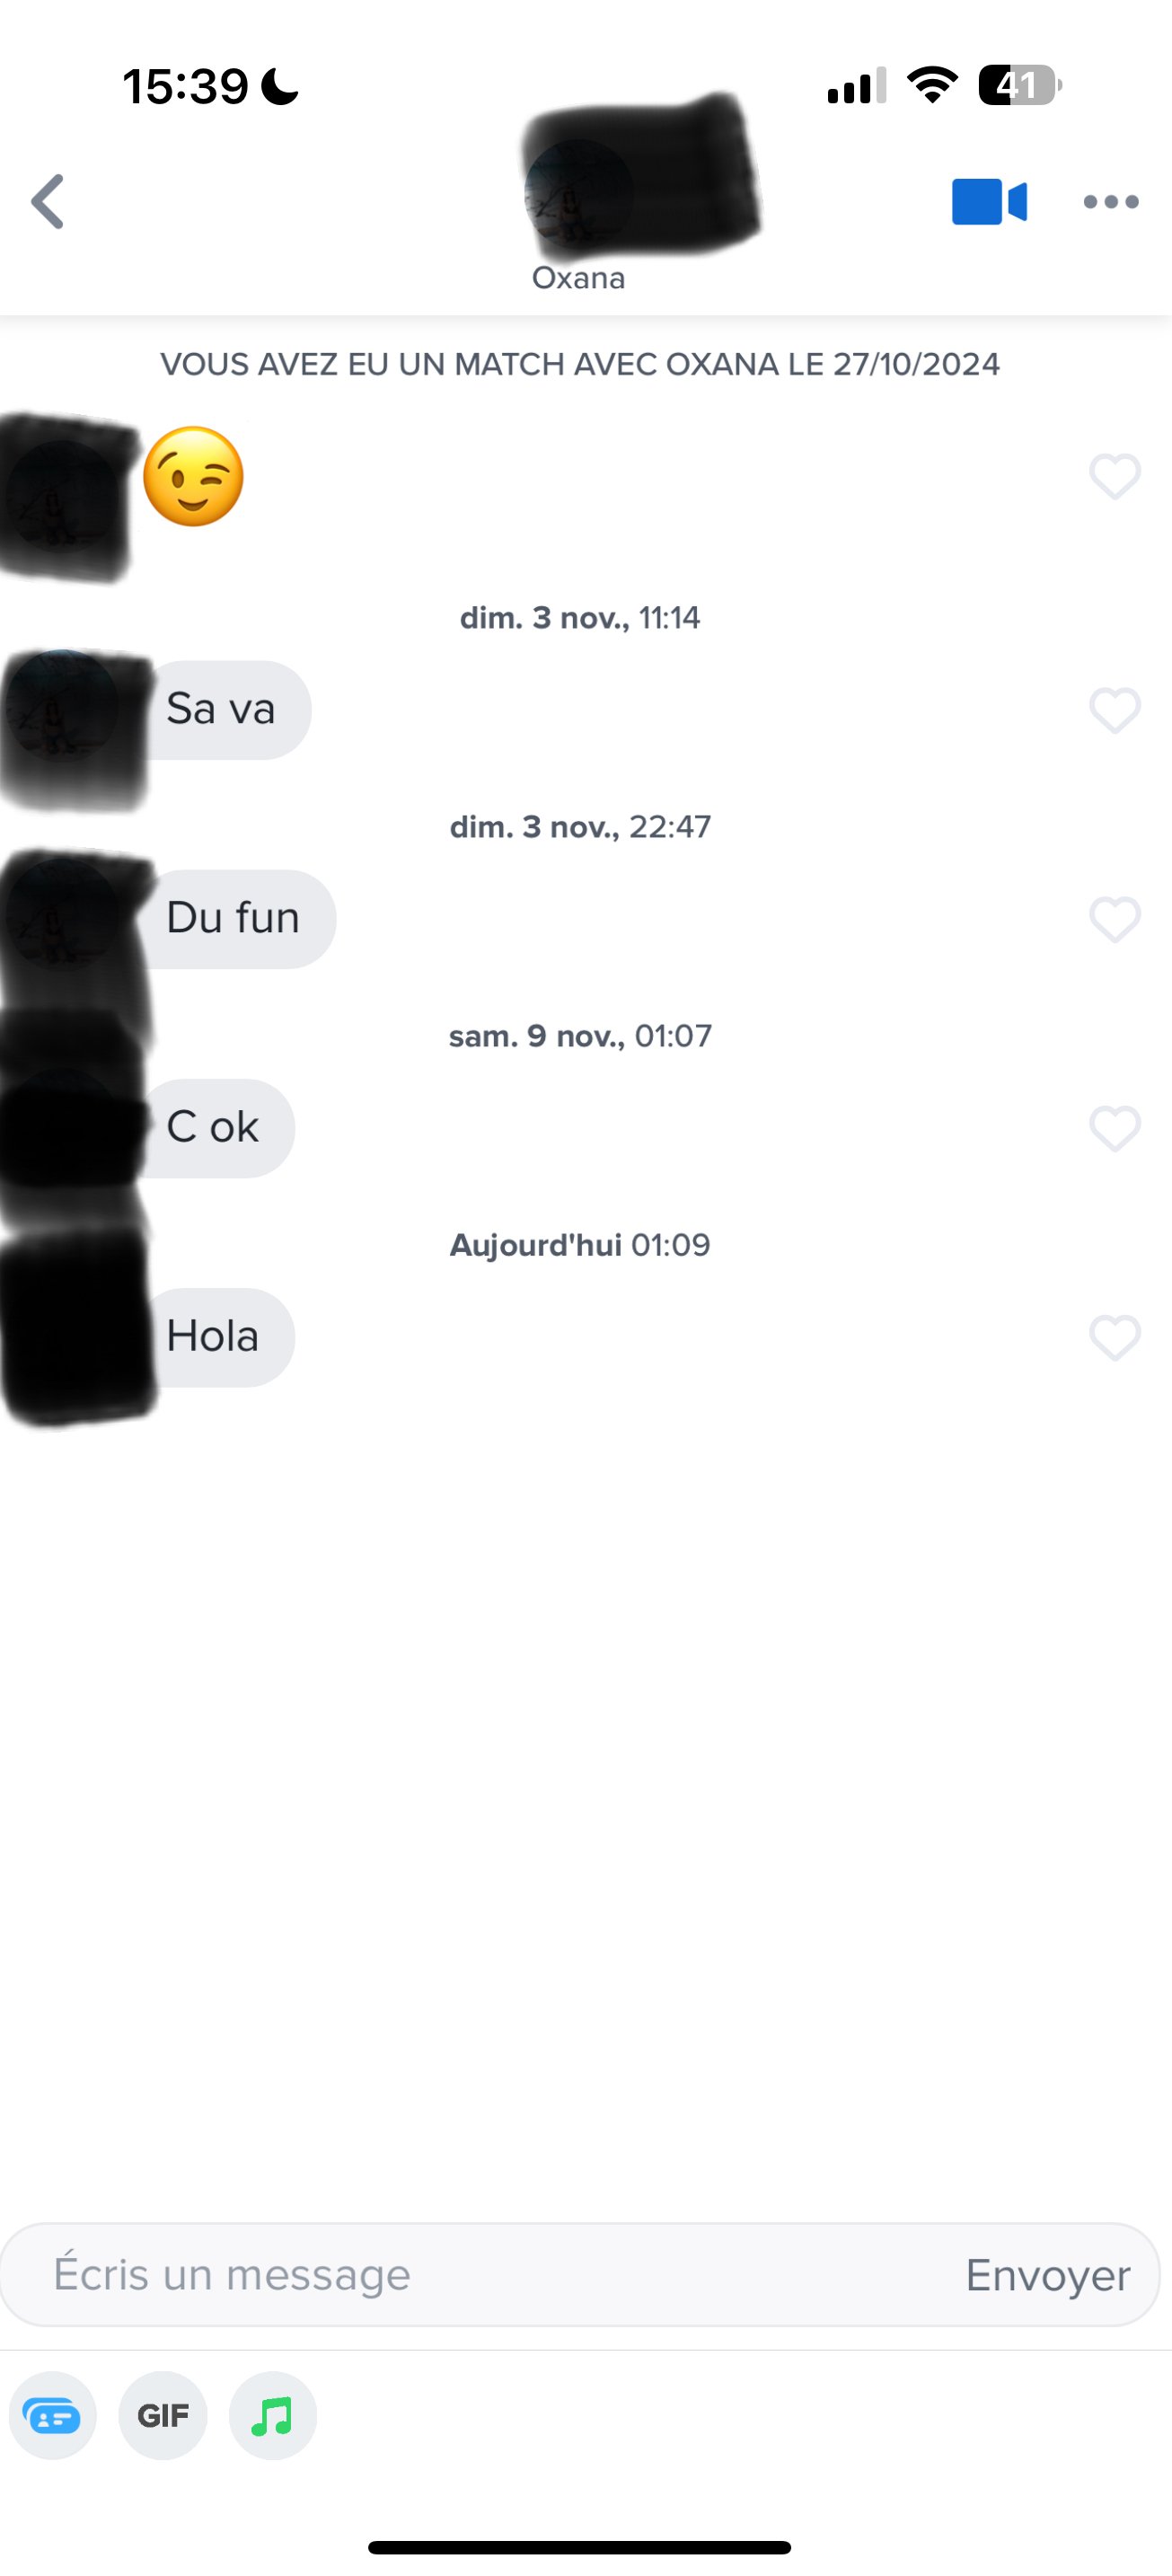This screenshot has width=1172, height=2576.
Task: Open the music sharing icon
Action: [x=273, y=2416]
